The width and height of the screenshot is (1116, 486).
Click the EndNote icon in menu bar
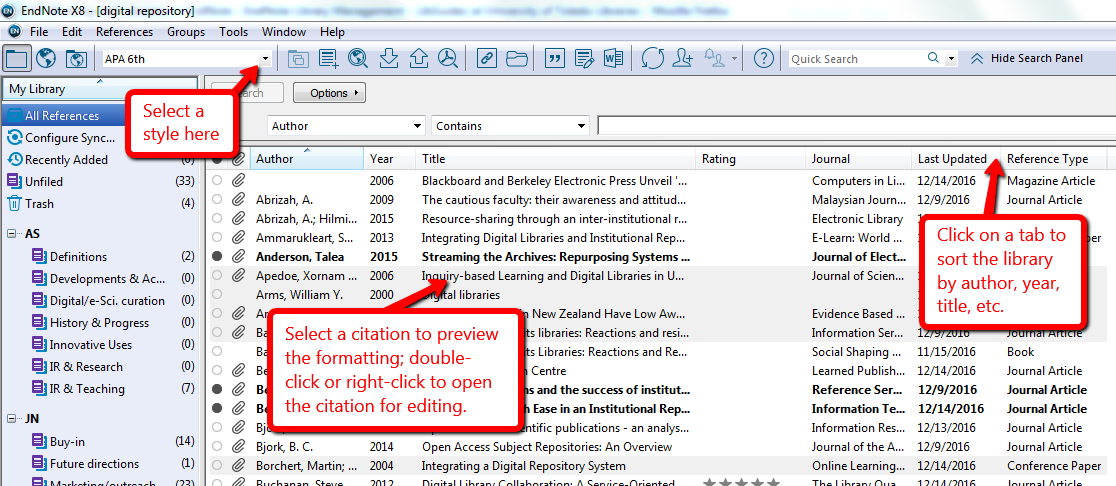(x=13, y=31)
